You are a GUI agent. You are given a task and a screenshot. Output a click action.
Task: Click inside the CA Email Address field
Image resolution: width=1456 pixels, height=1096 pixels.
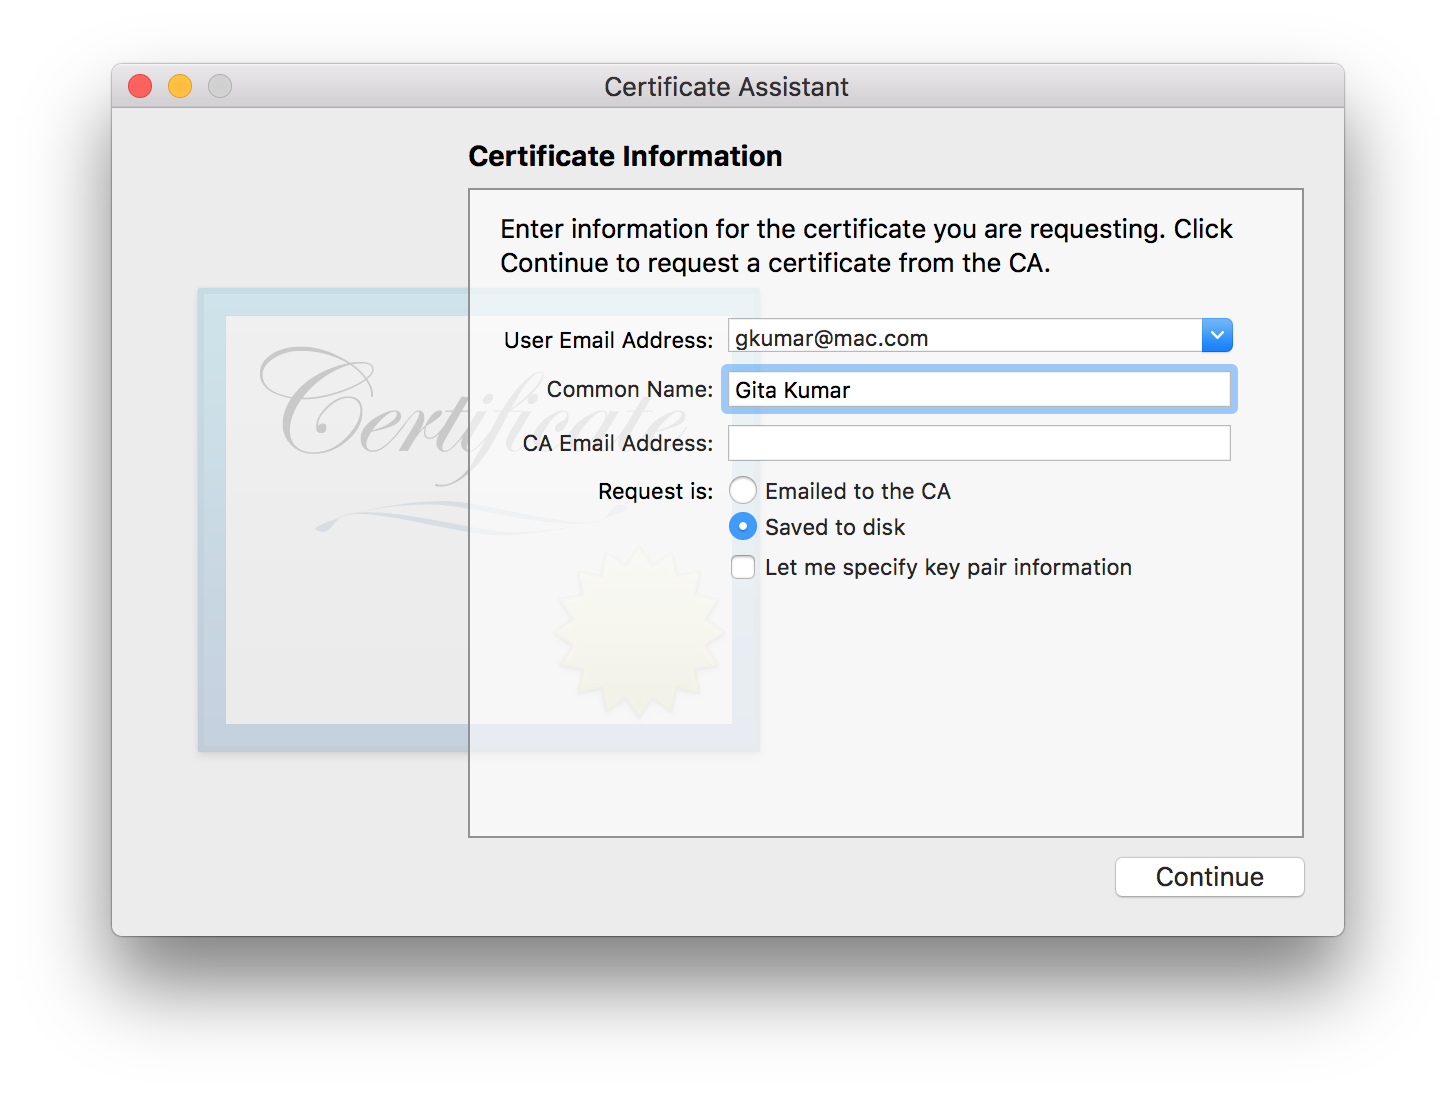click(x=978, y=443)
